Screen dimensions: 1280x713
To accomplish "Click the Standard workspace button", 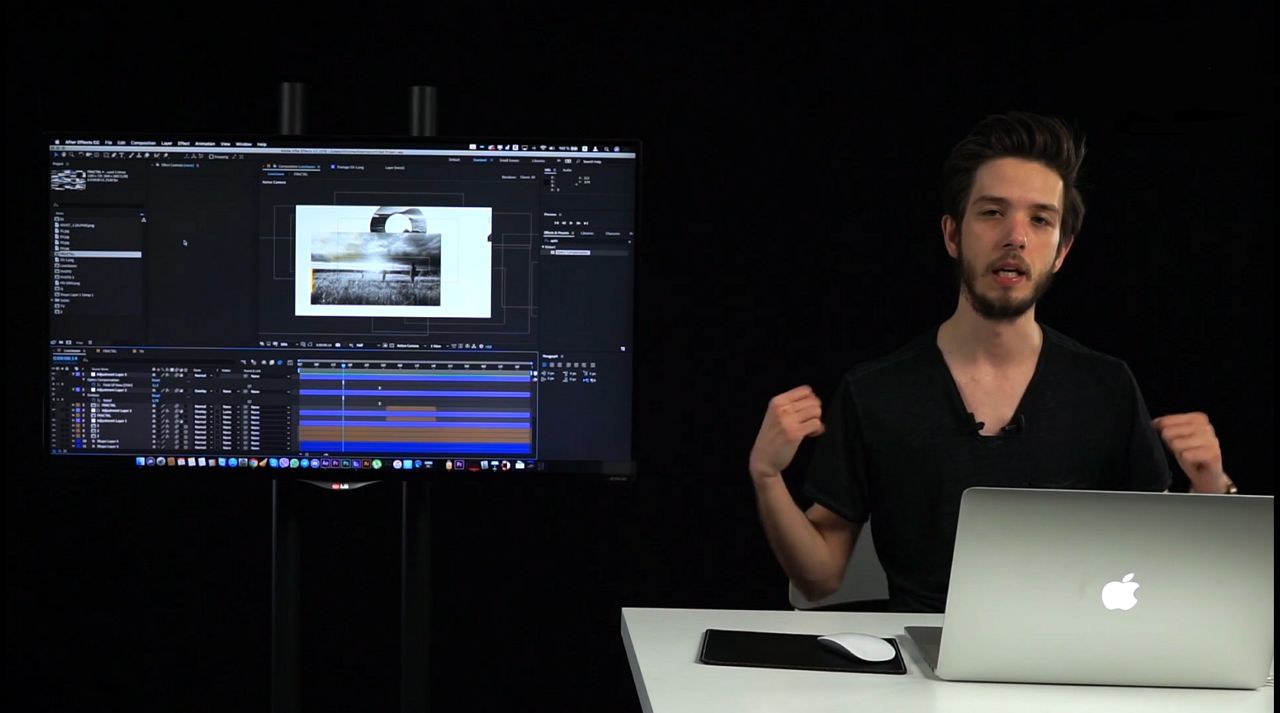I will pyautogui.click(x=480, y=160).
